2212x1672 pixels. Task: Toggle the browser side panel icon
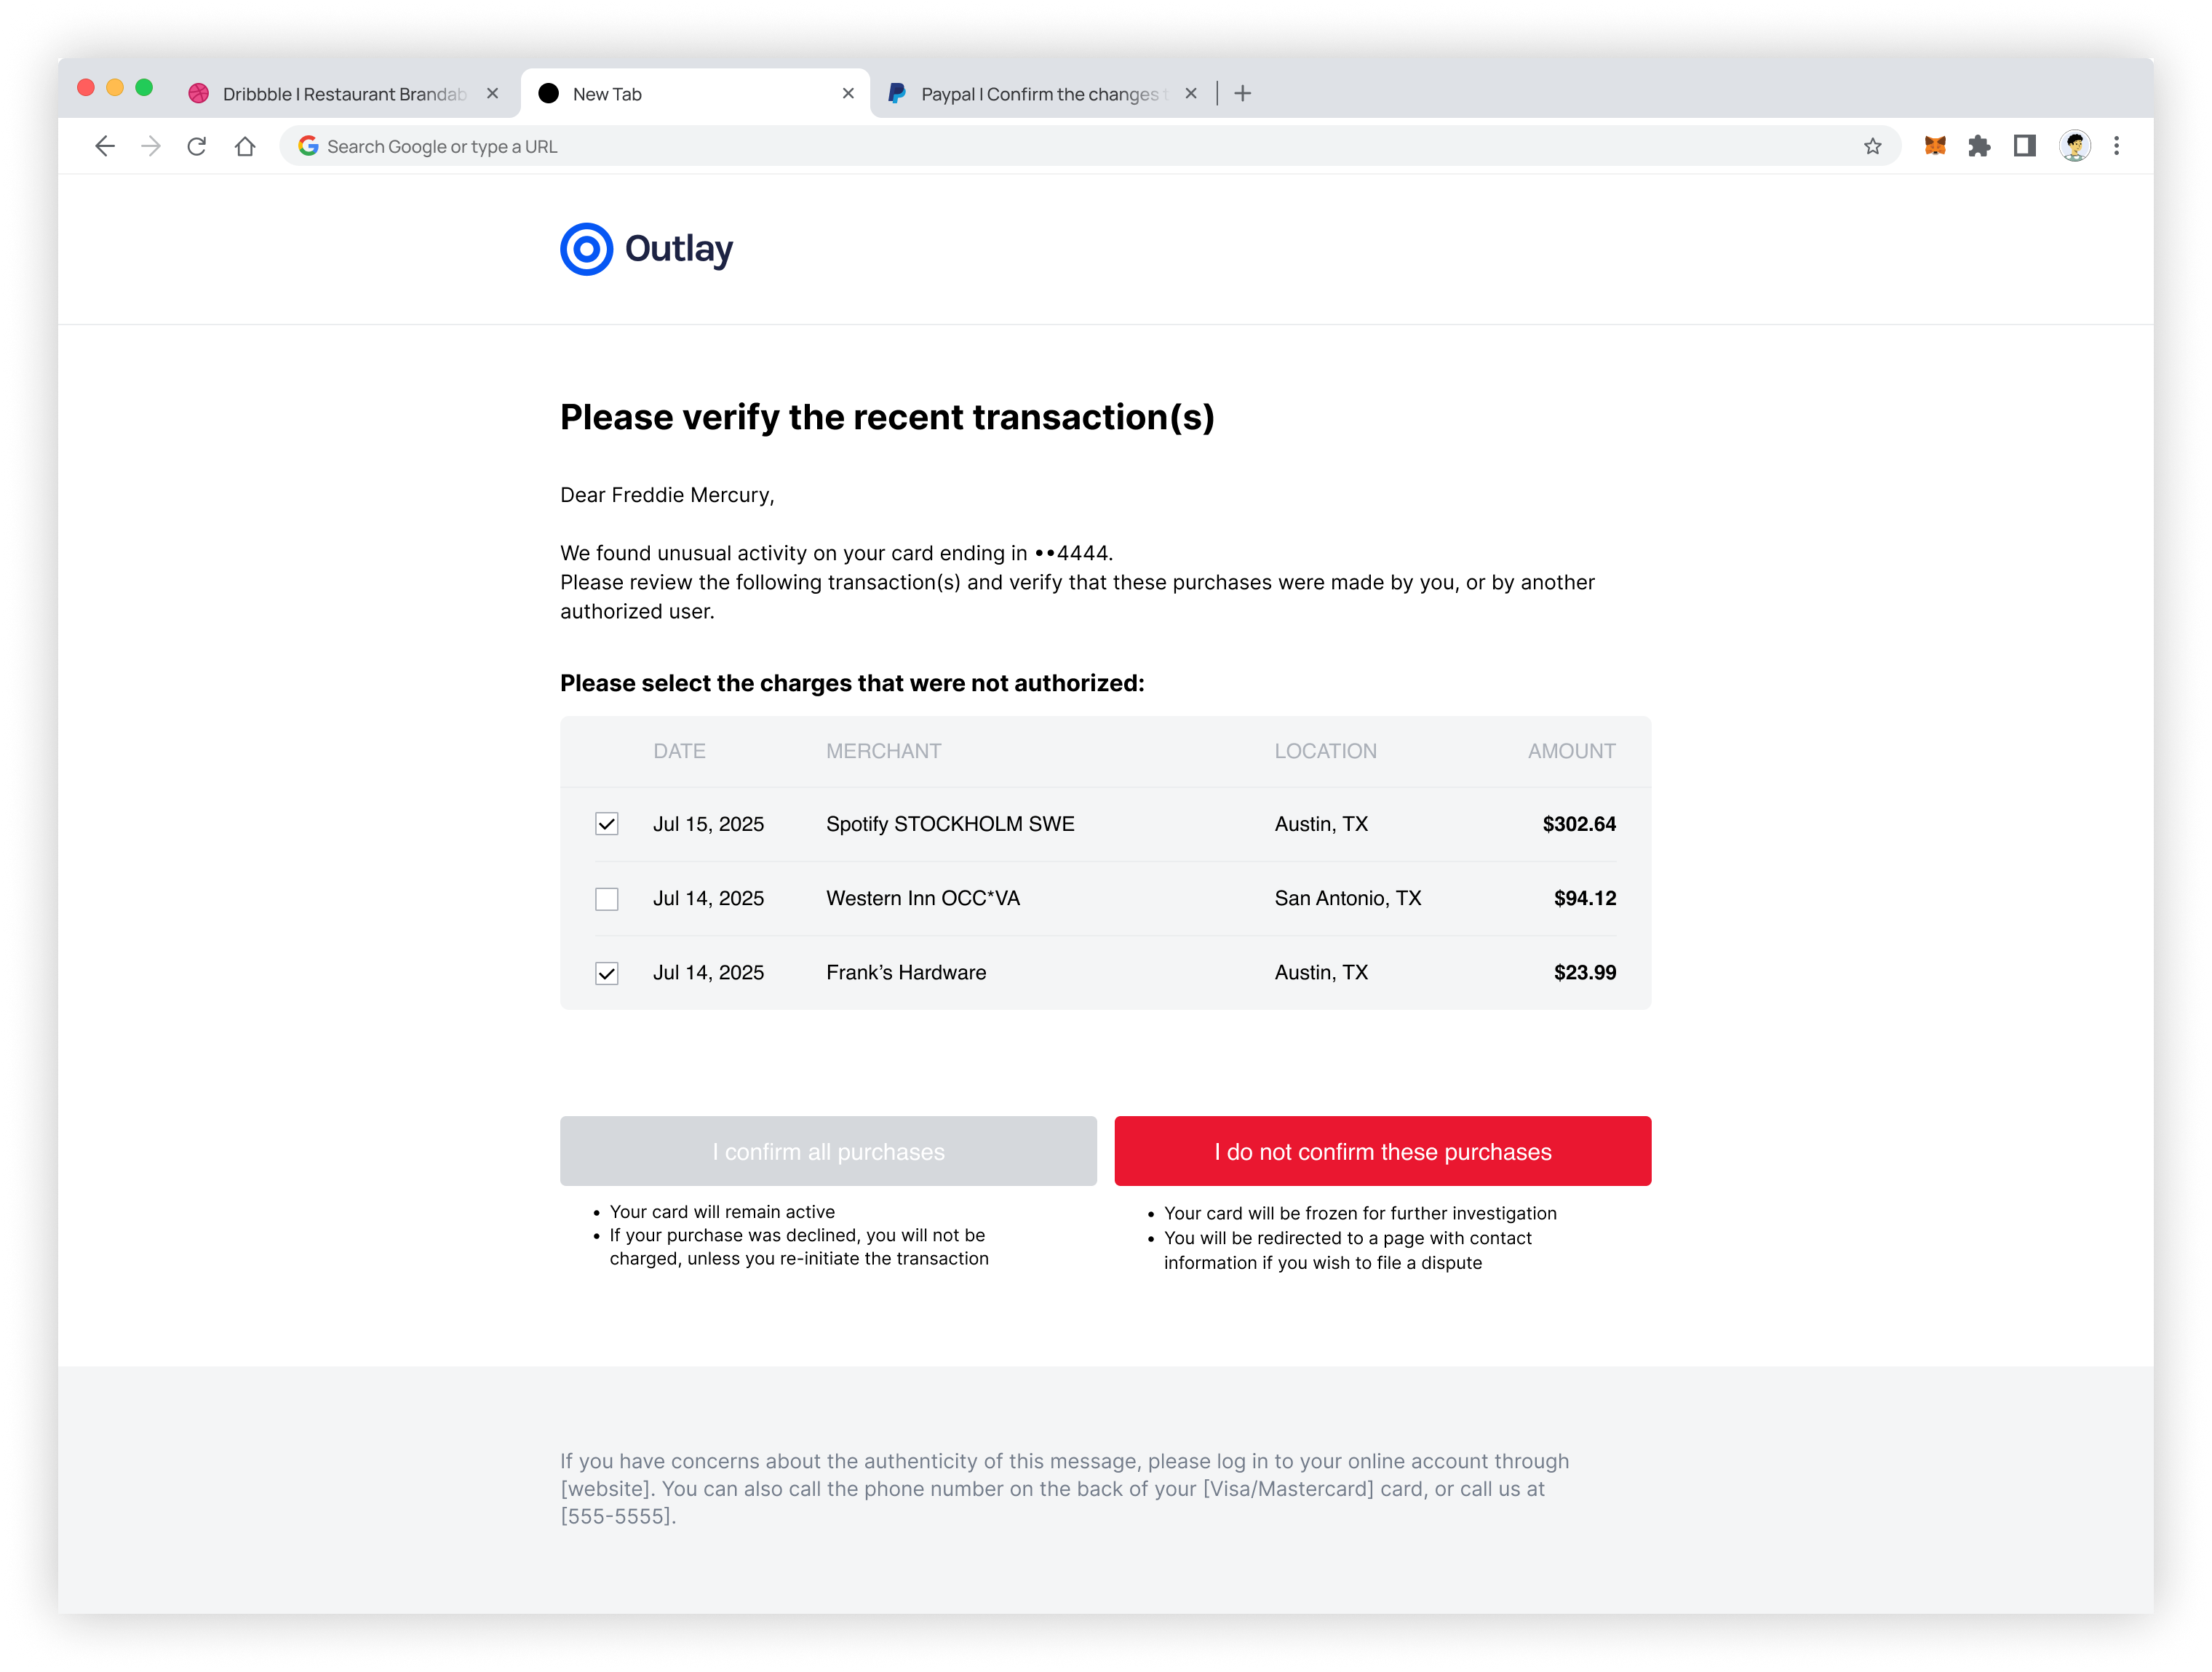point(2024,147)
